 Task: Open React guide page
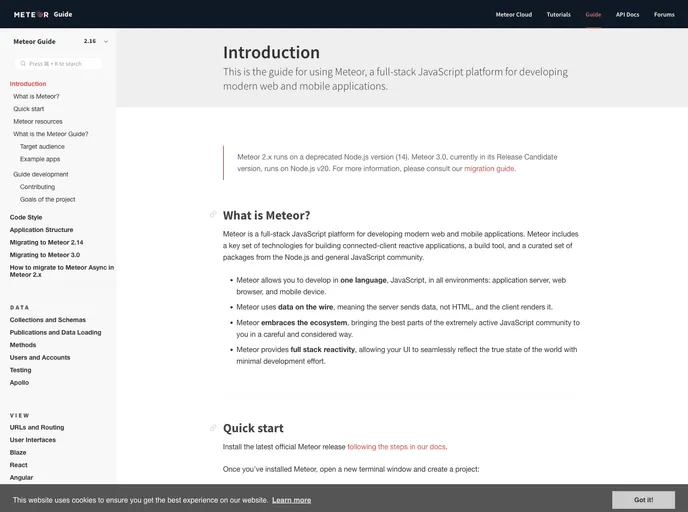18,465
